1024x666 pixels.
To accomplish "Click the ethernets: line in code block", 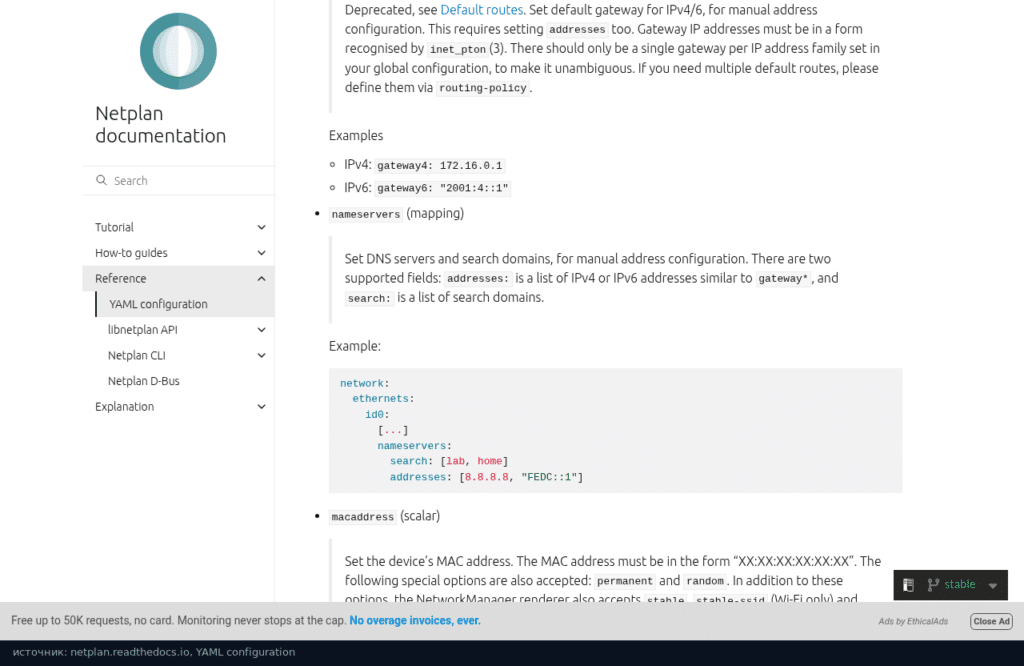I will pos(383,399).
